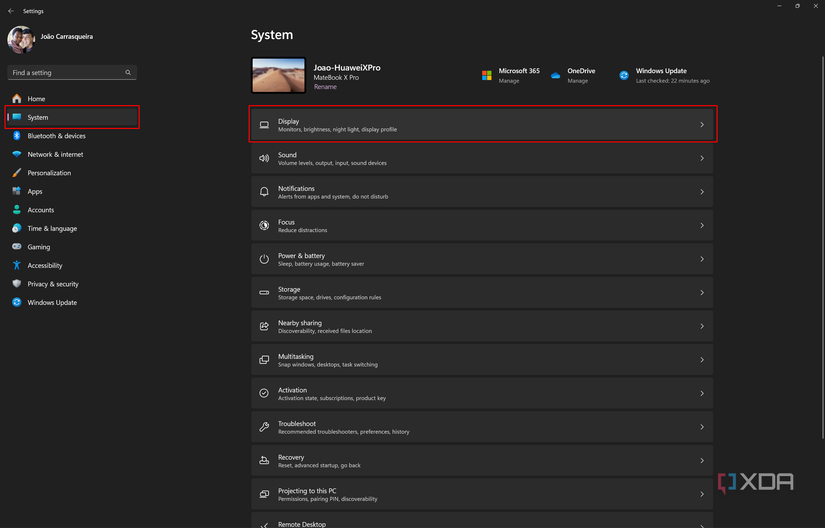Expand Sound row chevron
Image resolution: width=825 pixels, height=528 pixels.
[x=702, y=158]
